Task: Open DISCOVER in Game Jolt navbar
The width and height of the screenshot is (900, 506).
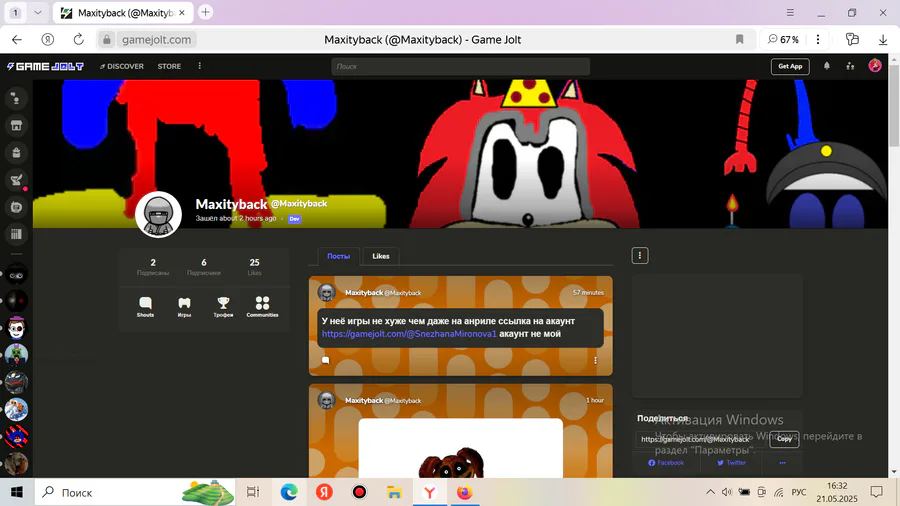Action: pos(122,67)
